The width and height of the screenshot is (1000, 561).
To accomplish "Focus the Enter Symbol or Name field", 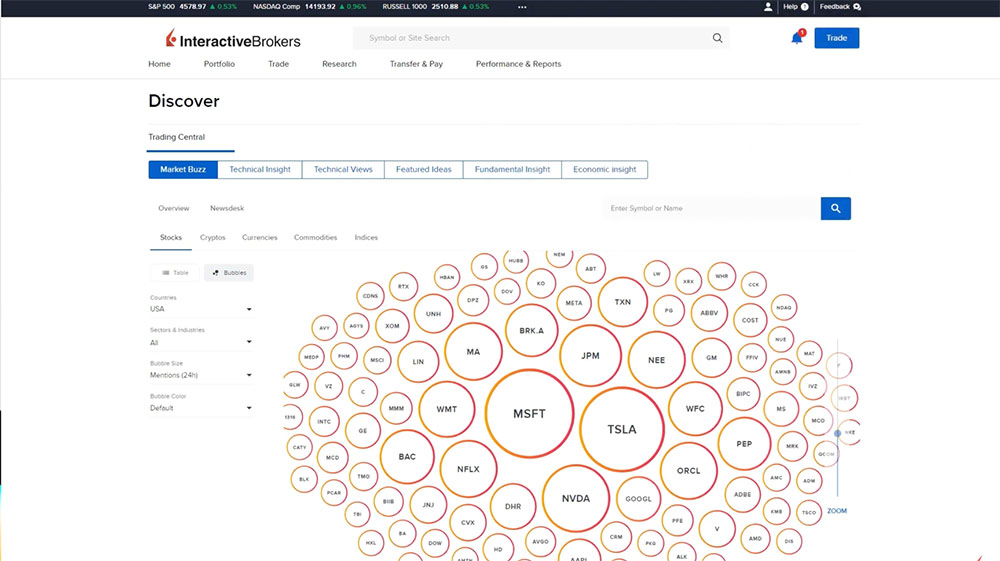I will click(x=711, y=208).
